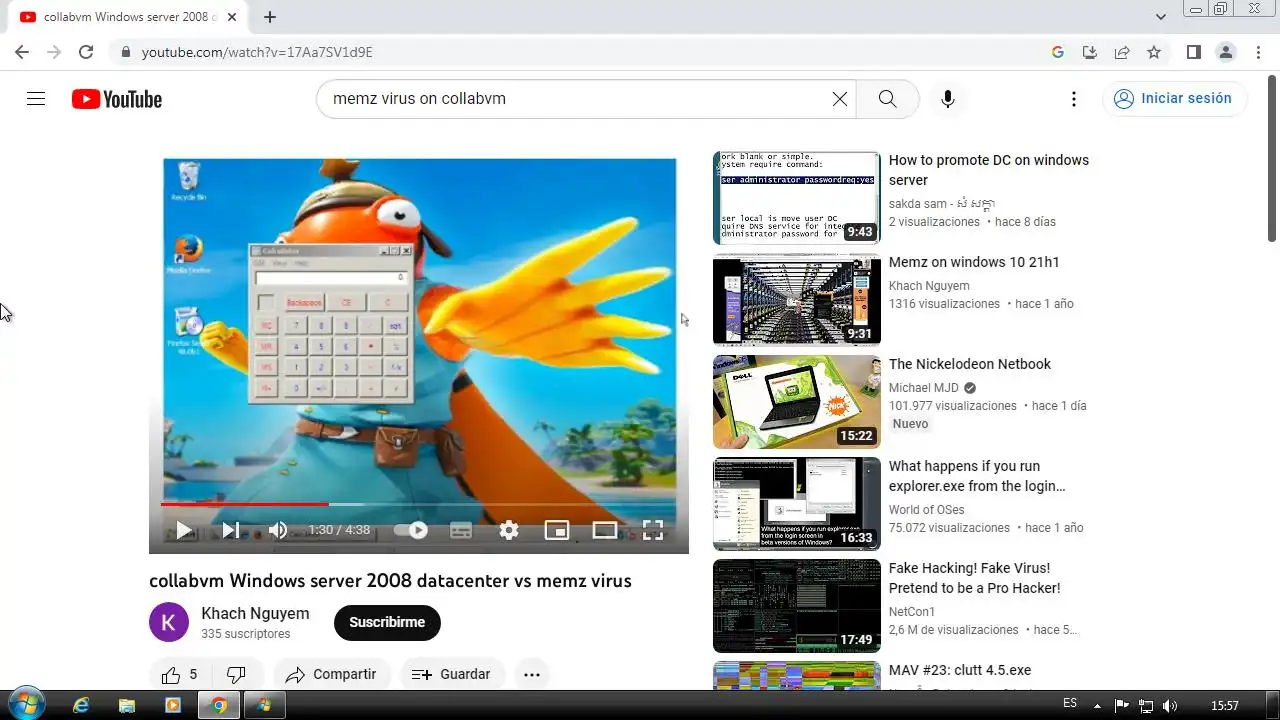Go to YouTube home via logo
1280x720 pixels.
pos(117,99)
